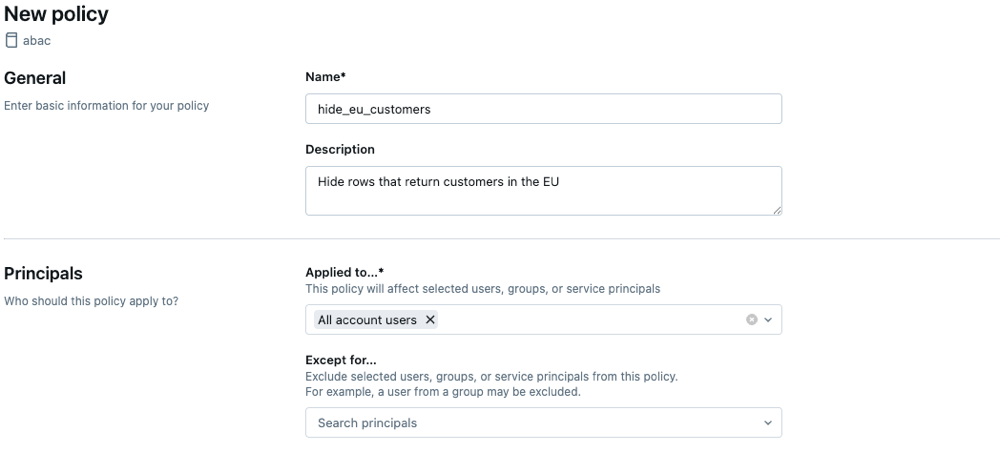Viewport: 1000px width, 453px height.
Task: Click the Except for... label
Action: pyautogui.click(x=338, y=359)
